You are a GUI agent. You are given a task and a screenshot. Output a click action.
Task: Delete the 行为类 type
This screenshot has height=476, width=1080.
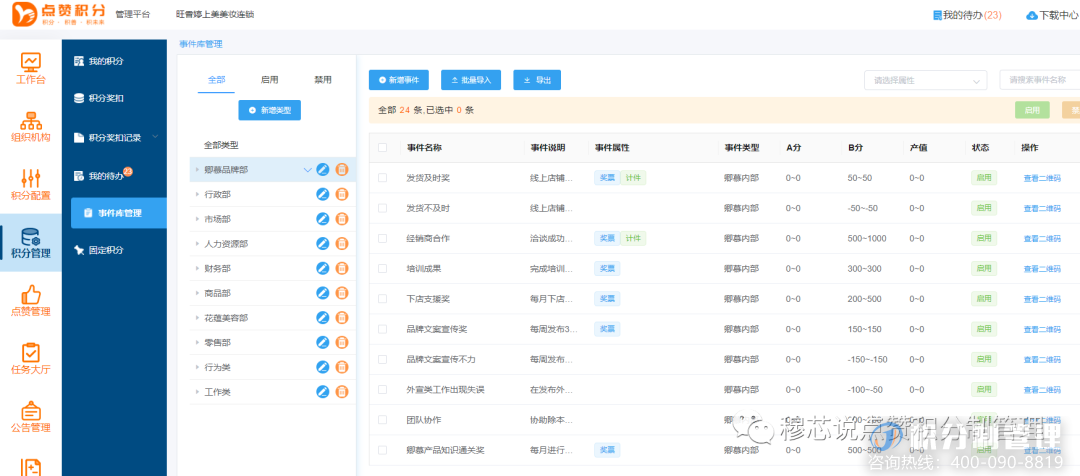tap(342, 367)
